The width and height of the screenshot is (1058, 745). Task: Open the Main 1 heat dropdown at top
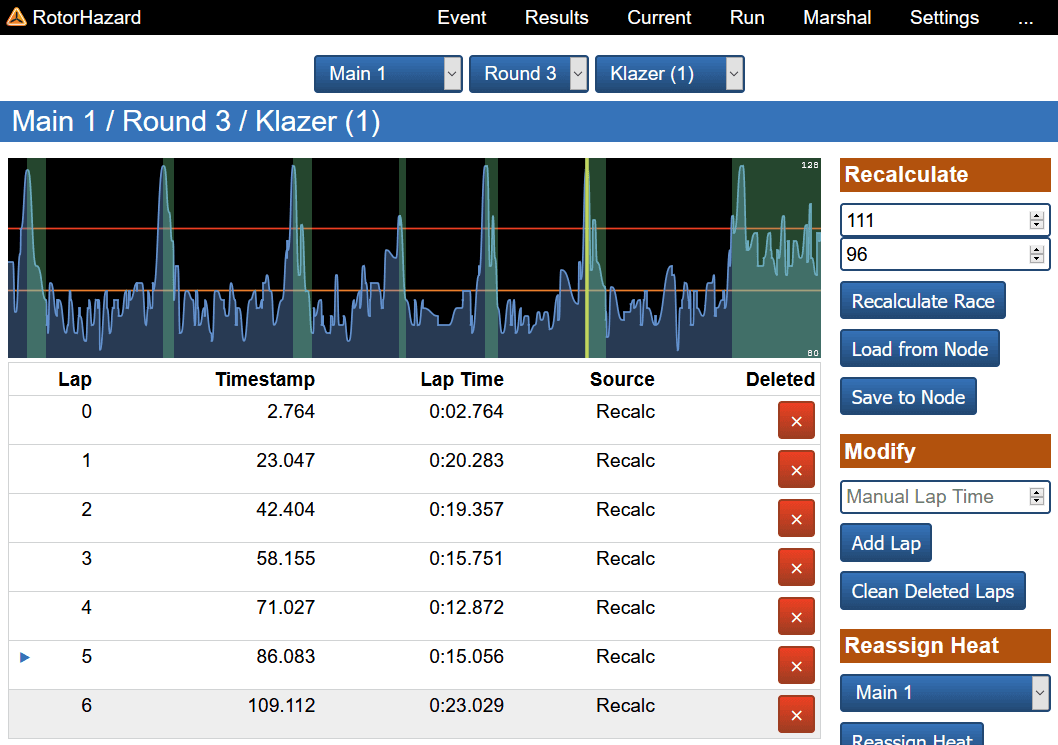(388, 74)
